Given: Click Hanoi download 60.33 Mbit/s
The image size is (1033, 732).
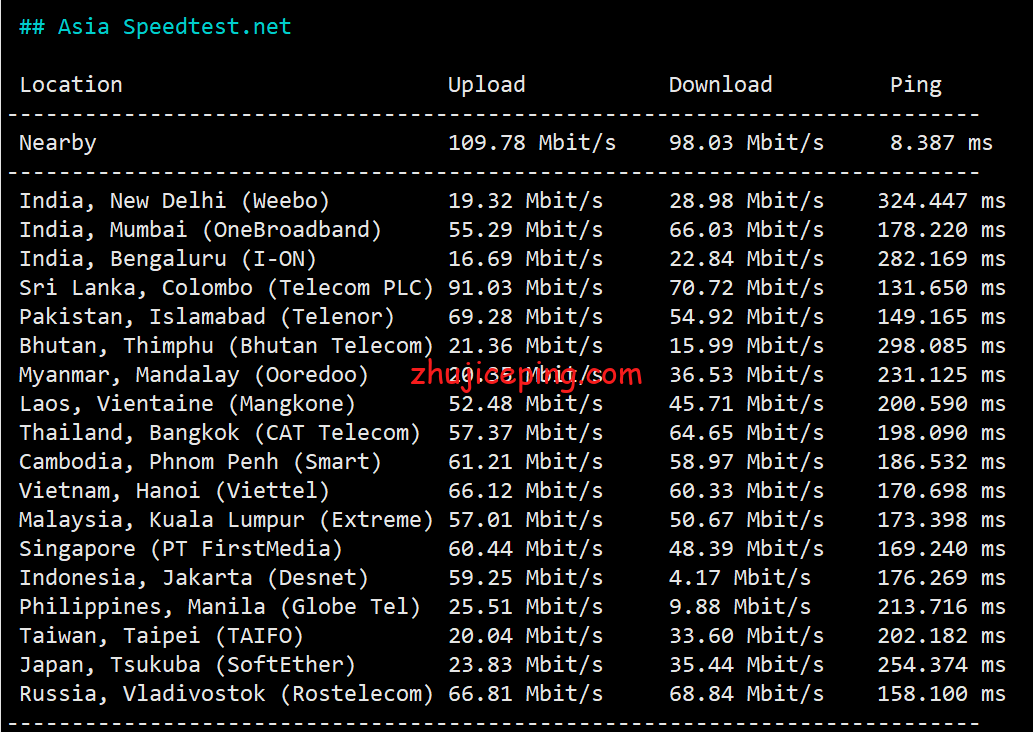Looking at the screenshot, I should tap(746, 491).
